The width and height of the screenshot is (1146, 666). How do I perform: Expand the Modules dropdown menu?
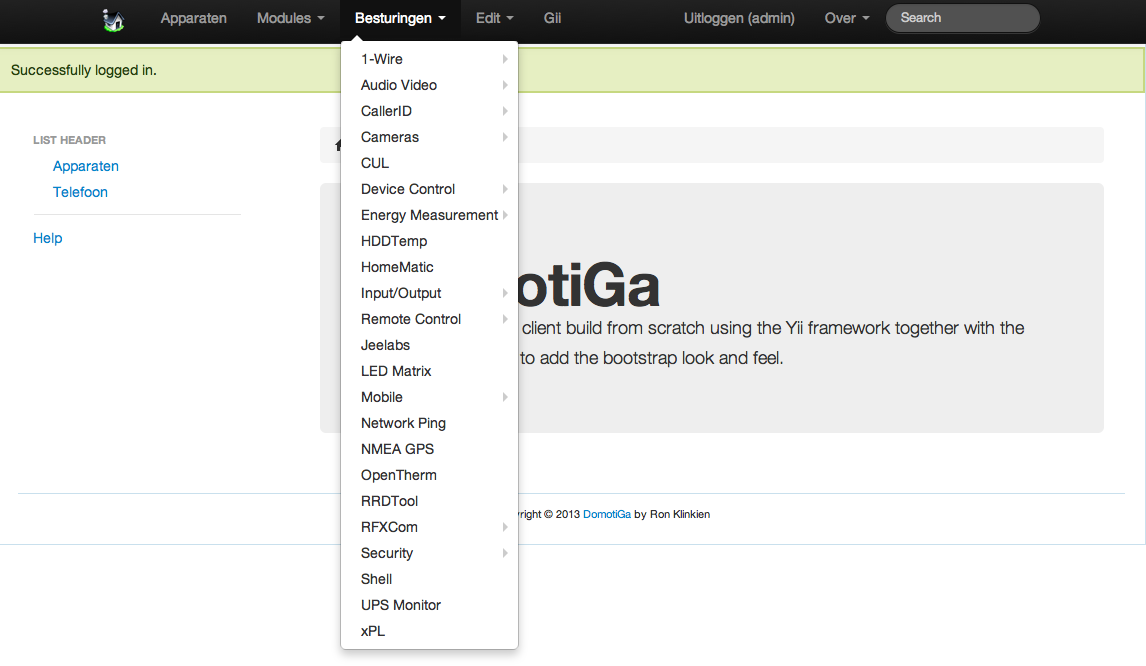pyautogui.click(x=290, y=18)
